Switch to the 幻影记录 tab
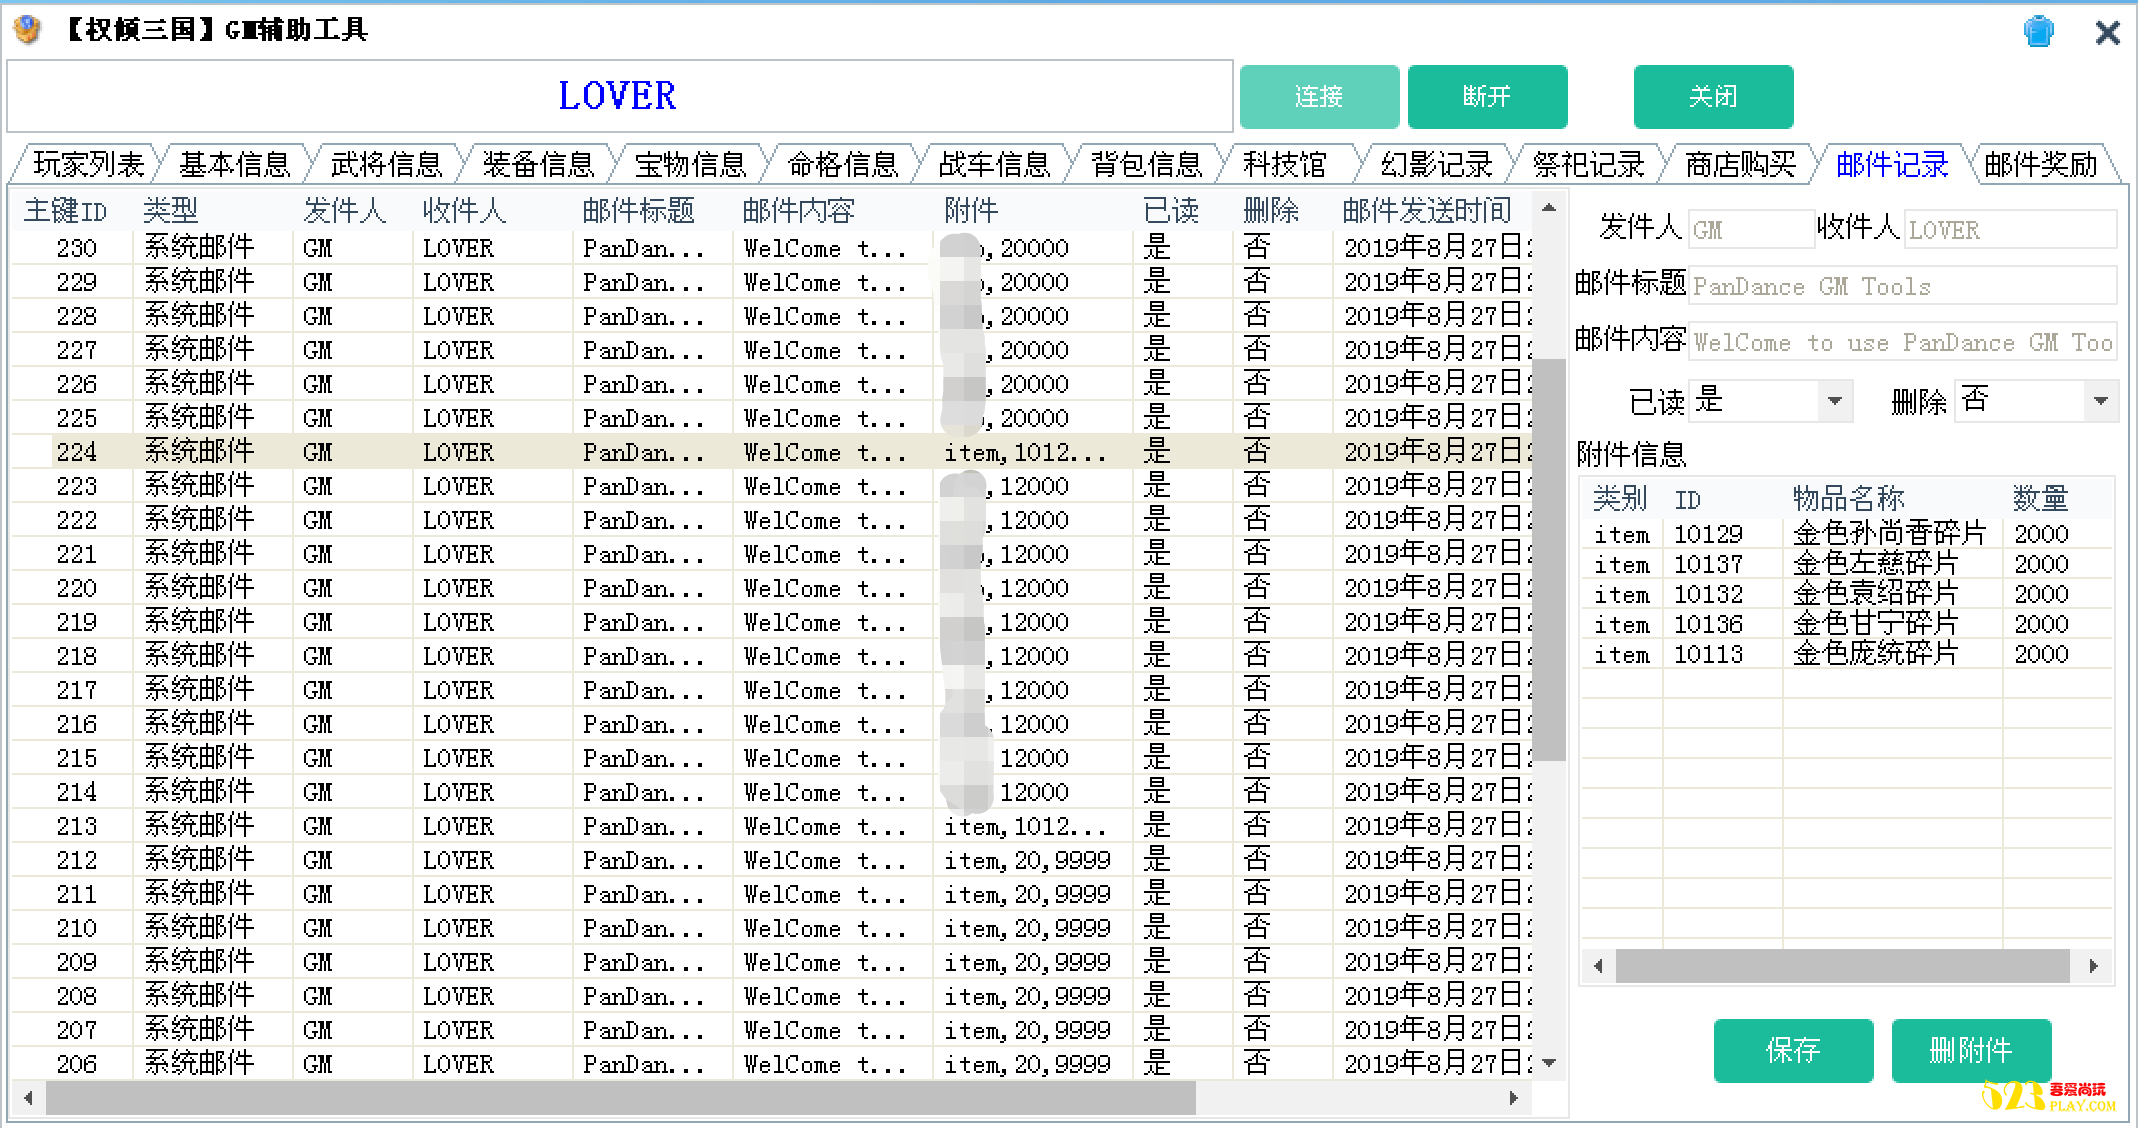Screen dimensions: 2138x1128 pyautogui.click(x=1436, y=164)
